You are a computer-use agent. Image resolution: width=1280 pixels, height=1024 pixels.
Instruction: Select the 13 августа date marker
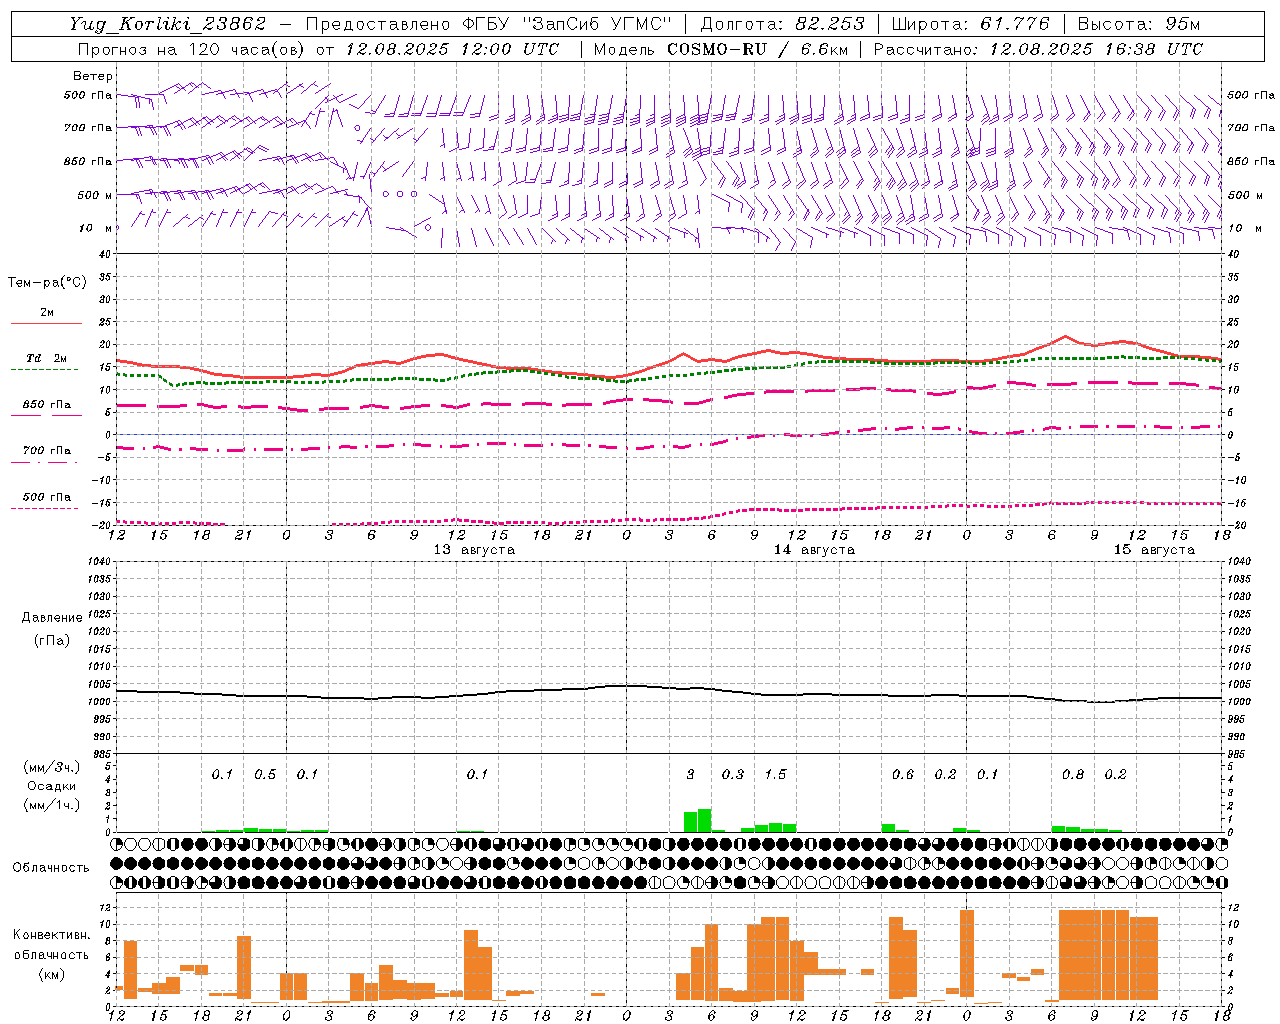(x=474, y=549)
